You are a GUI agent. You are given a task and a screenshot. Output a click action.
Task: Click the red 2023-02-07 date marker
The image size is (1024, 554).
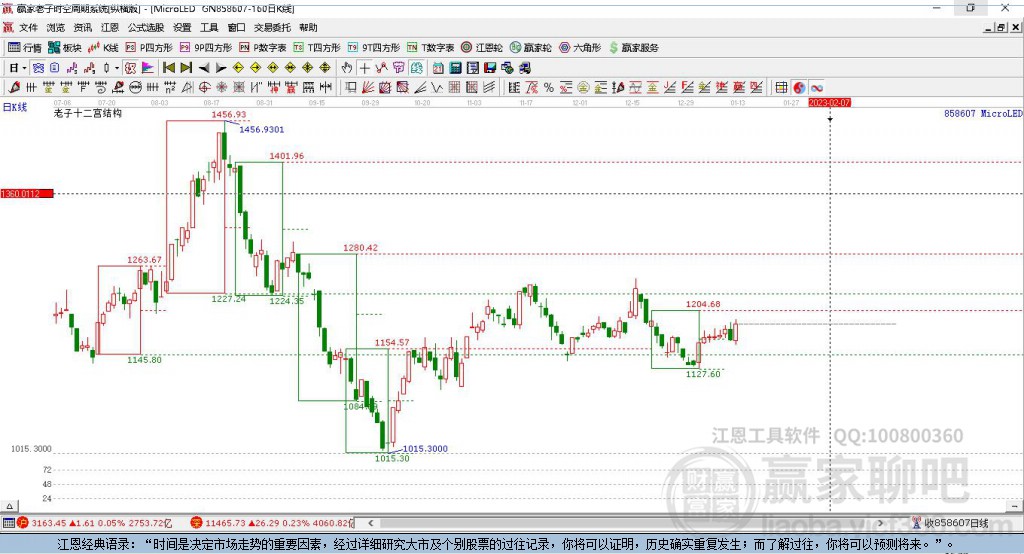pos(829,103)
